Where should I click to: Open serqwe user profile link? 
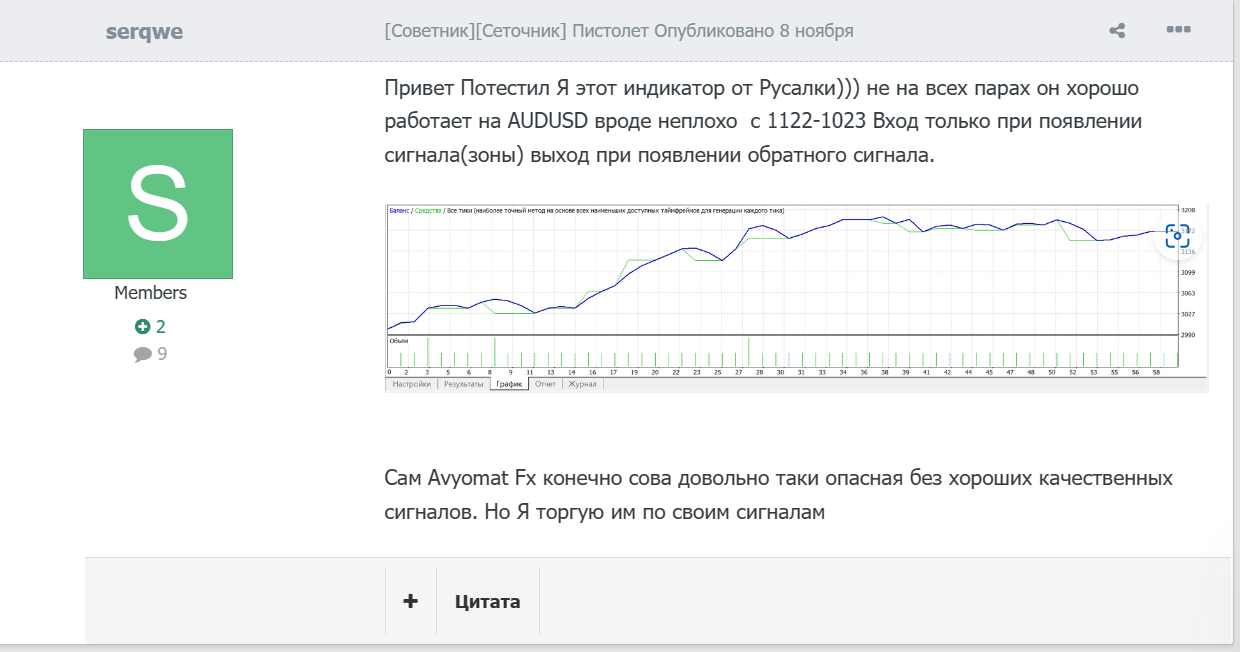[144, 31]
